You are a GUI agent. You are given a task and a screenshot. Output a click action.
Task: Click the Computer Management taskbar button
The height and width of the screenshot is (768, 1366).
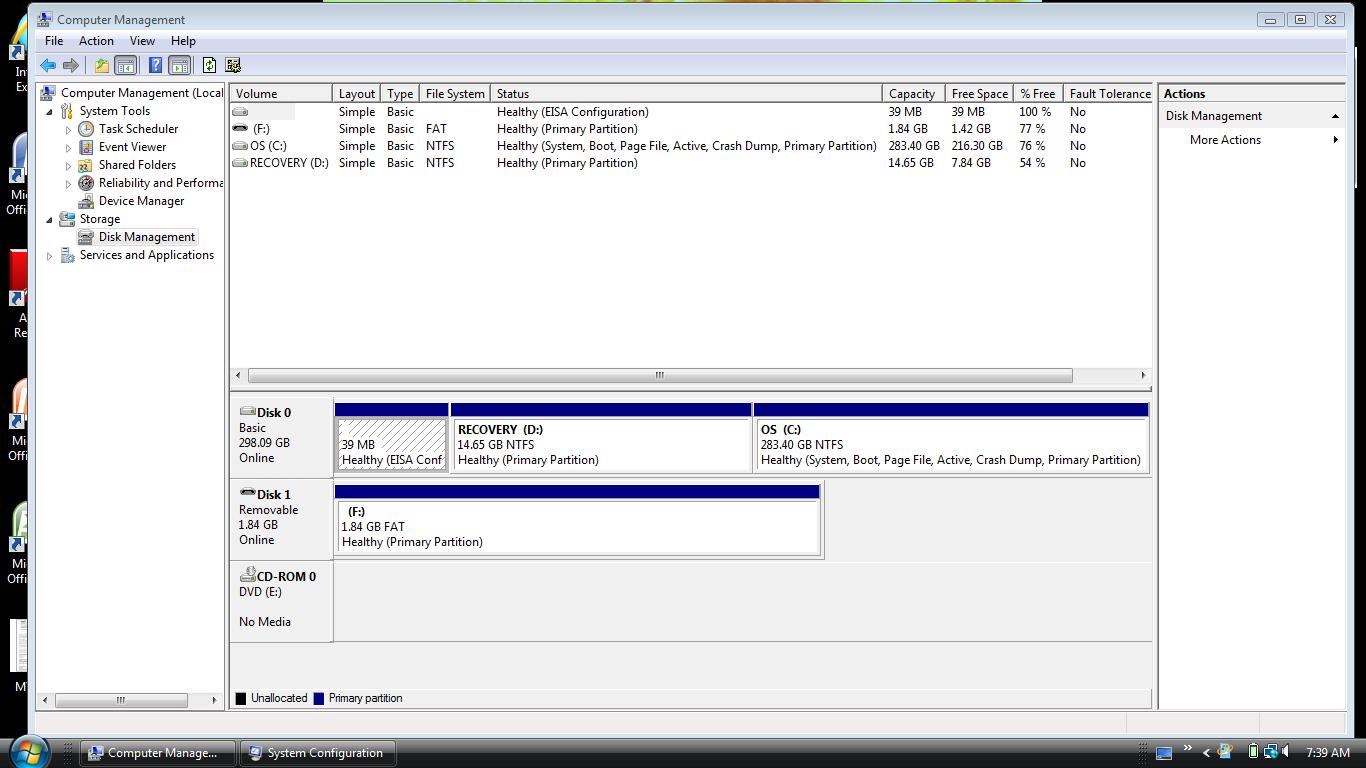(158, 753)
